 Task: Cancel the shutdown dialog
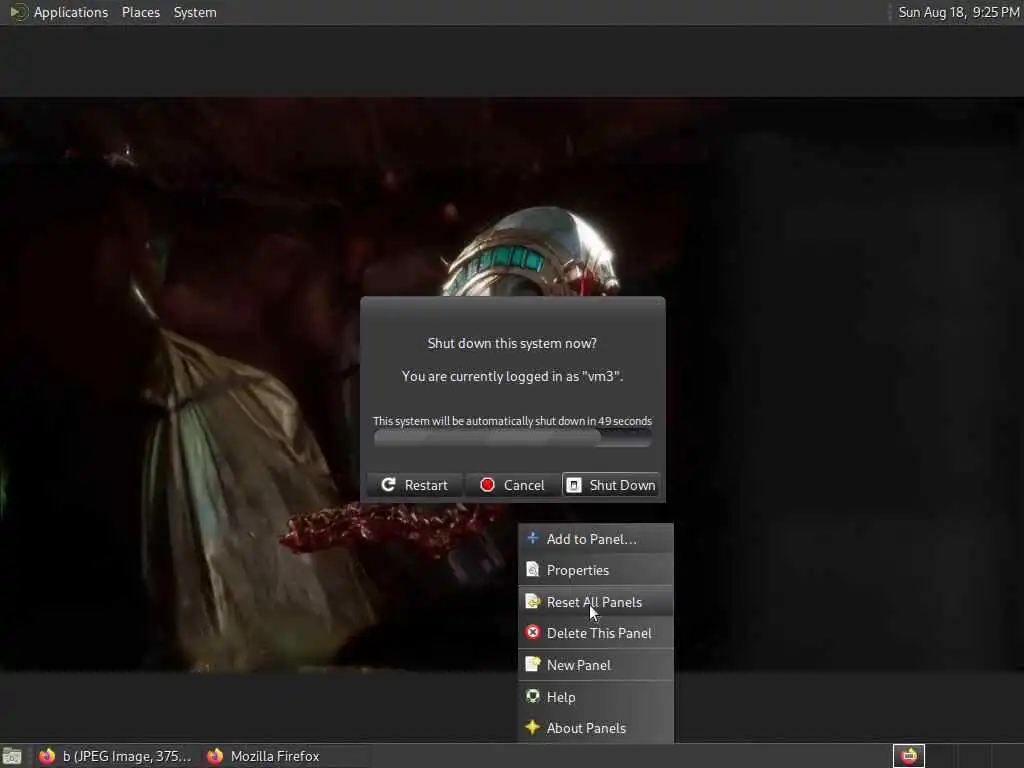pos(513,485)
